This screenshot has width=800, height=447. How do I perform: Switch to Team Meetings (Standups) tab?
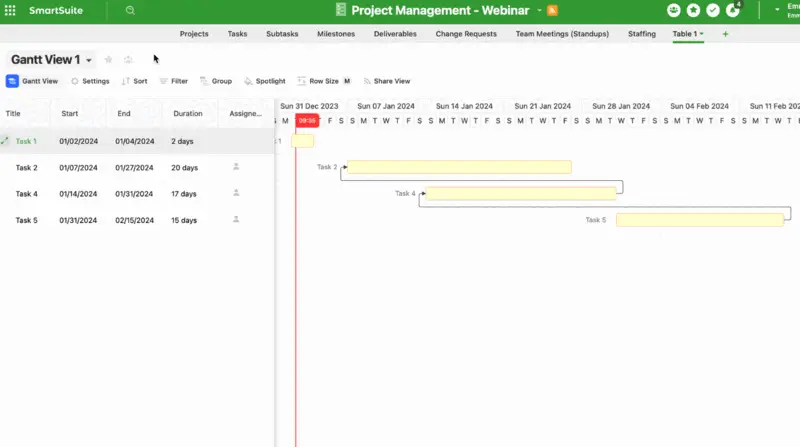[562, 34]
